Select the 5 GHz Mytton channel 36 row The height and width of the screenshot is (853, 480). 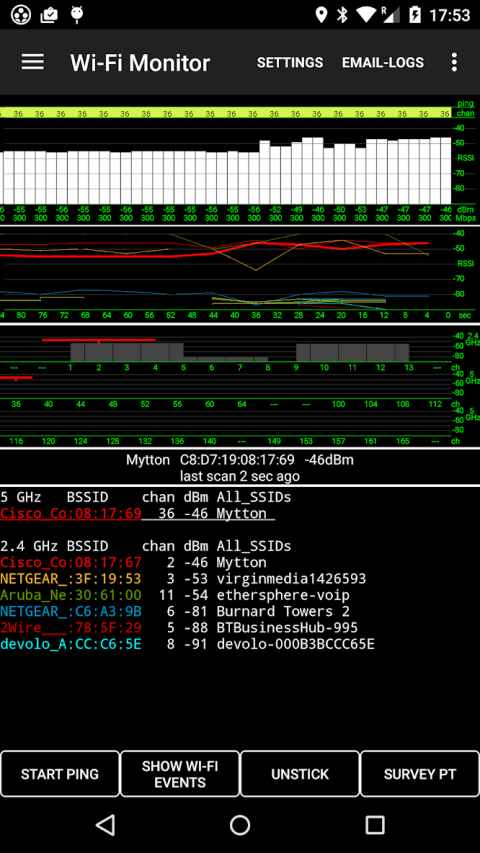pyautogui.click(x=137, y=513)
